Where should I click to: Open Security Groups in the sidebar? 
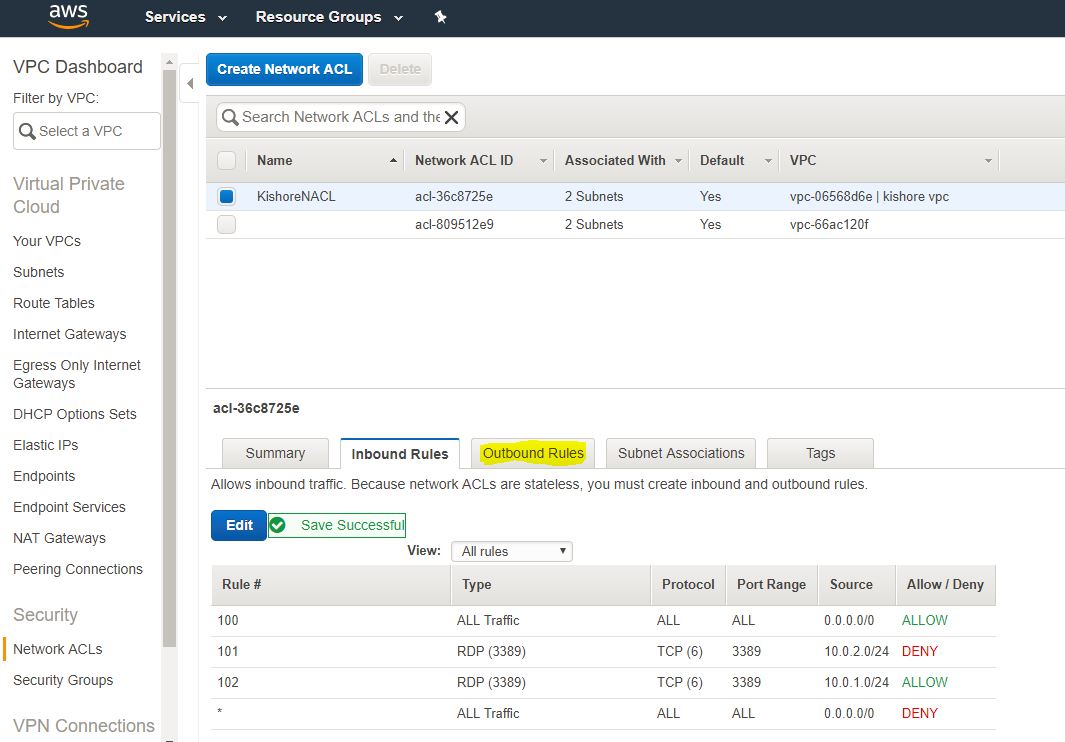click(63, 680)
